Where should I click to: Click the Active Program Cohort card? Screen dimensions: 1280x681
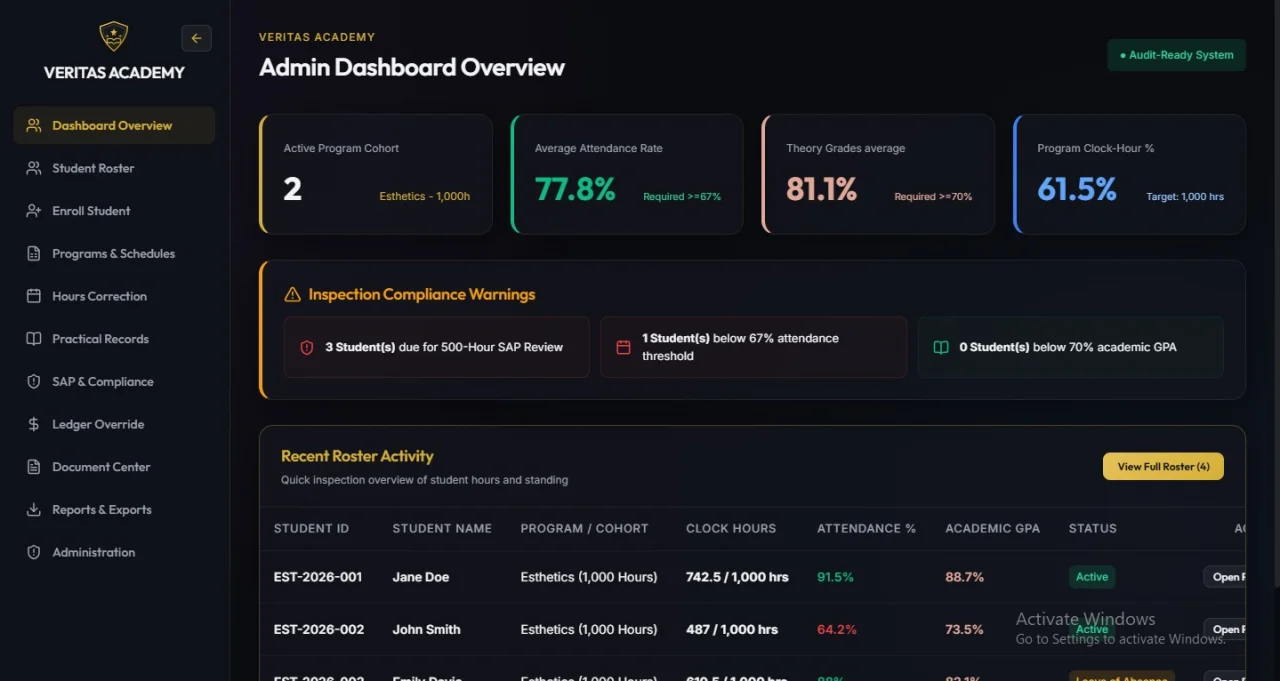(x=376, y=174)
